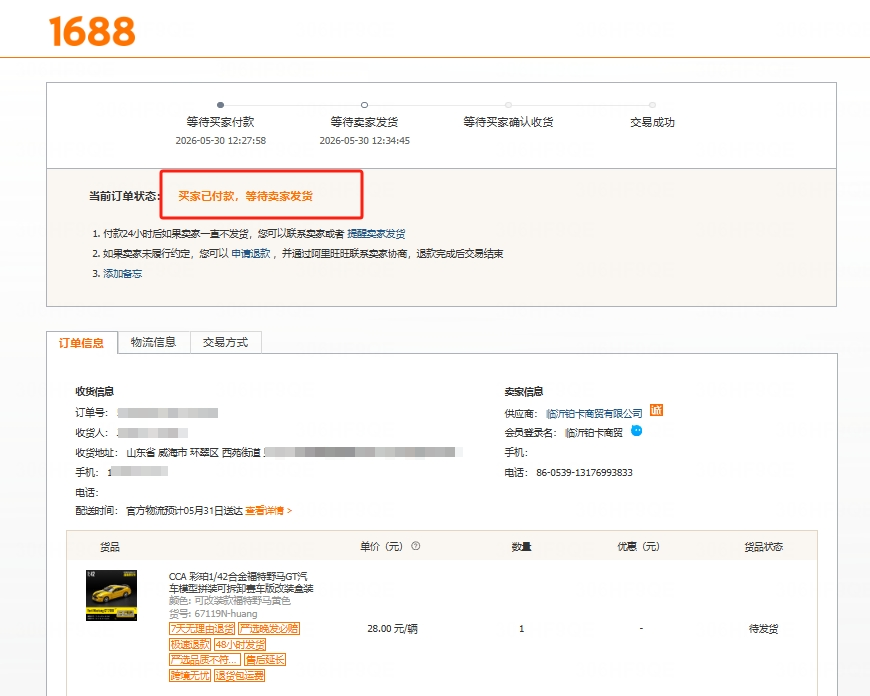
Task: Click the 退货包运费 tag
Action: pyautogui.click(x=240, y=675)
